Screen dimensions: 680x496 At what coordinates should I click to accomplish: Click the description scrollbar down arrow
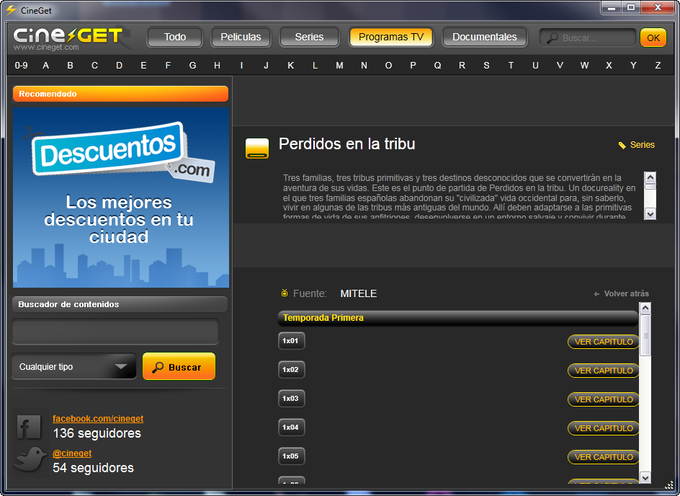[x=650, y=214]
